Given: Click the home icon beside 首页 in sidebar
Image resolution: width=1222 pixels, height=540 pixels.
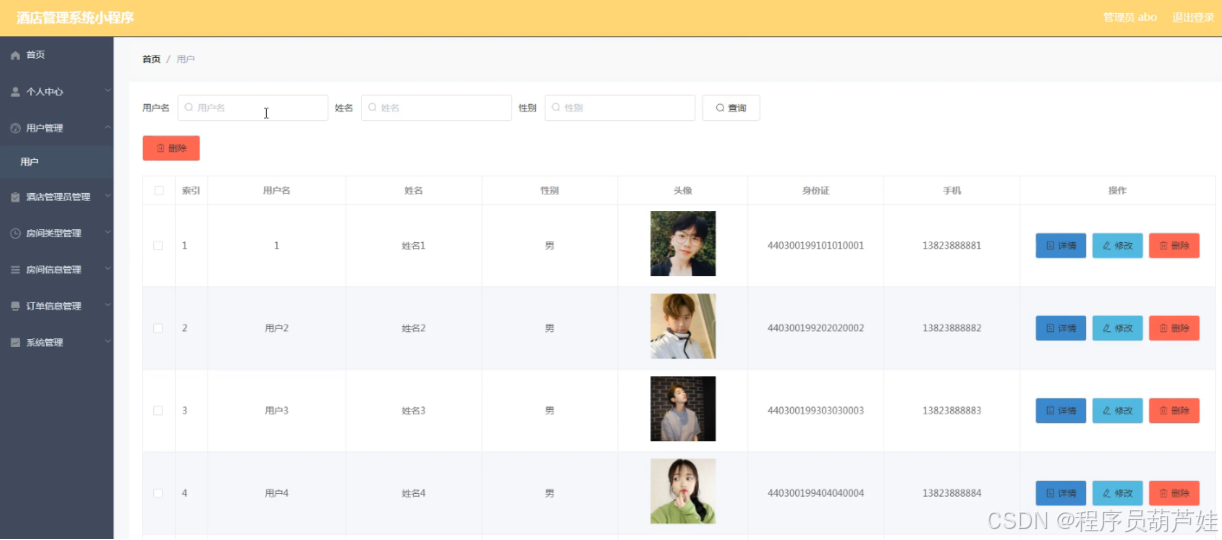Looking at the screenshot, I should tap(15, 55).
